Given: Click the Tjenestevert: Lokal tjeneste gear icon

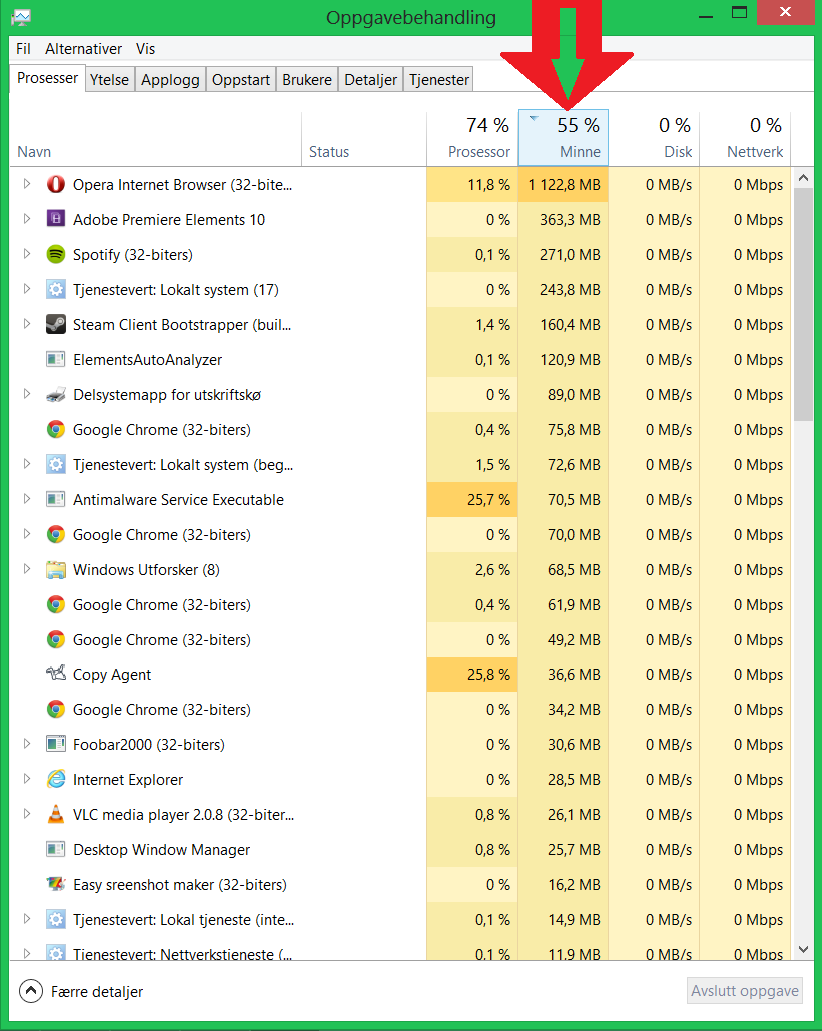Looking at the screenshot, I should point(56,919).
